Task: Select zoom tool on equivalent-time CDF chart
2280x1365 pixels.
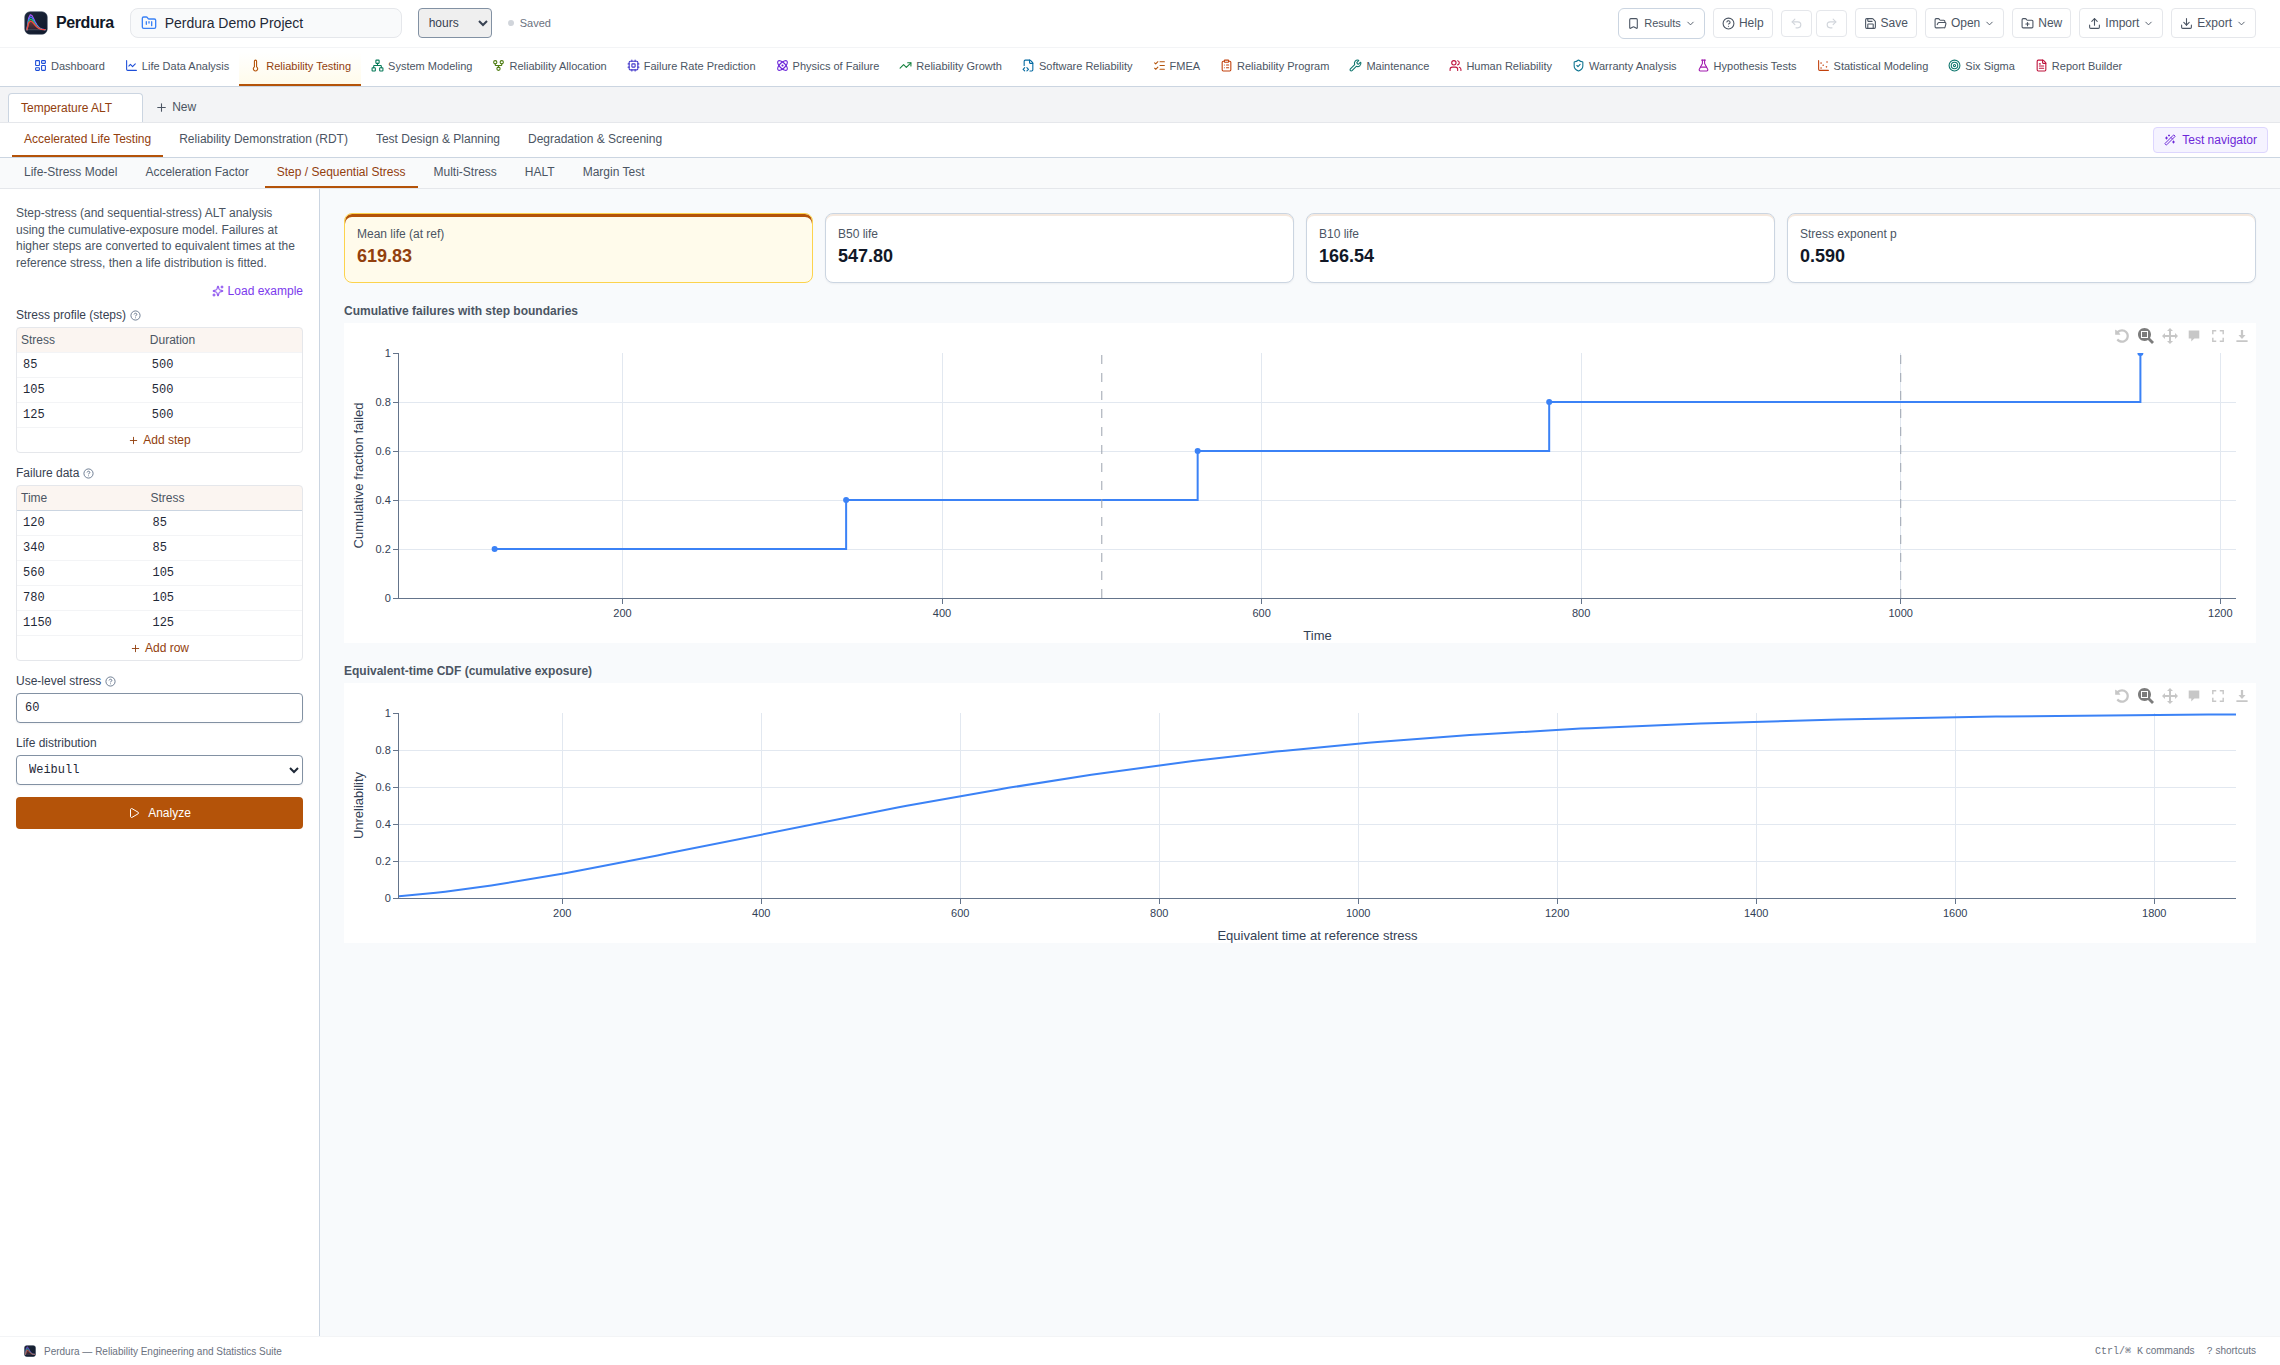Action: tap(2146, 696)
